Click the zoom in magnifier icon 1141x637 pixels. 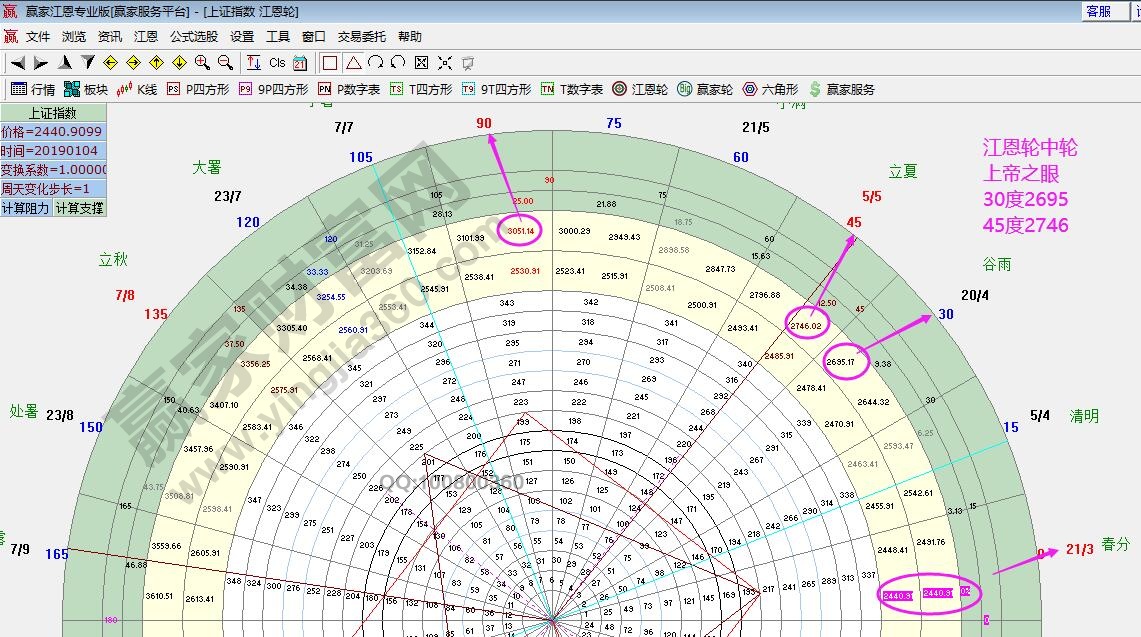tap(202, 62)
